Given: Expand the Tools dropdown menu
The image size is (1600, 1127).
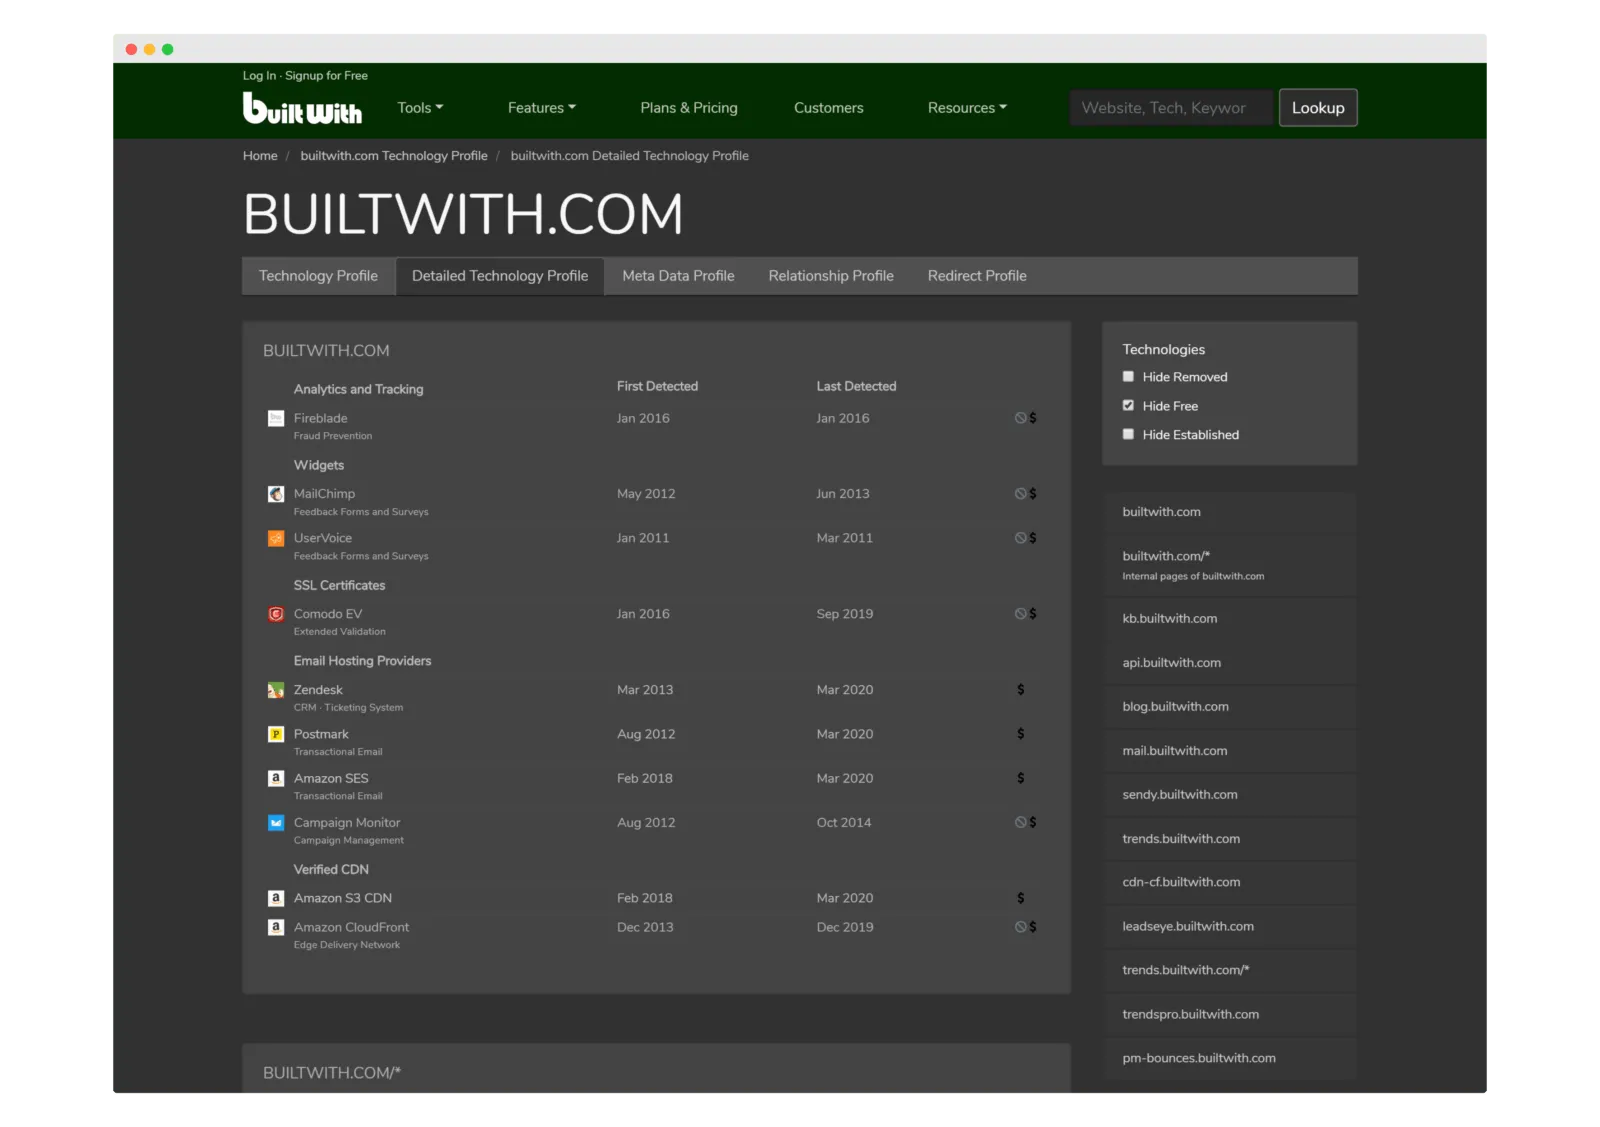Looking at the screenshot, I should (x=420, y=108).
